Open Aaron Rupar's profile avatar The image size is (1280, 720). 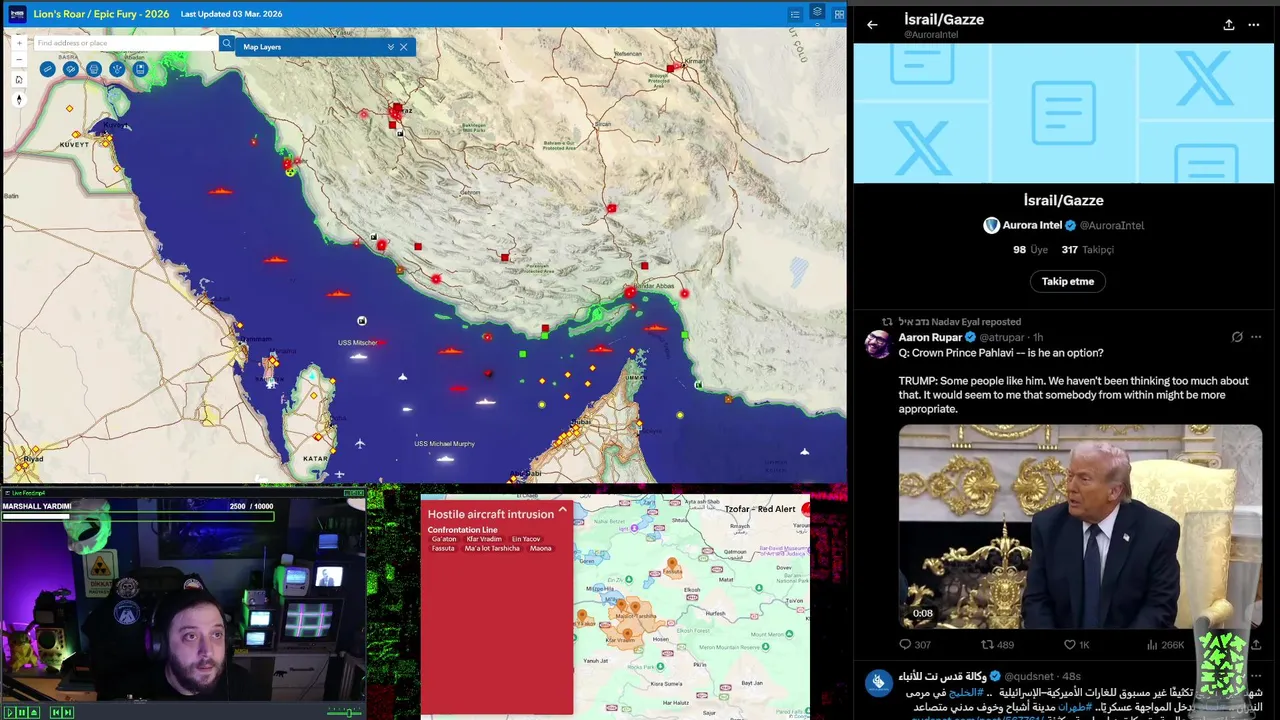[878, 345]
